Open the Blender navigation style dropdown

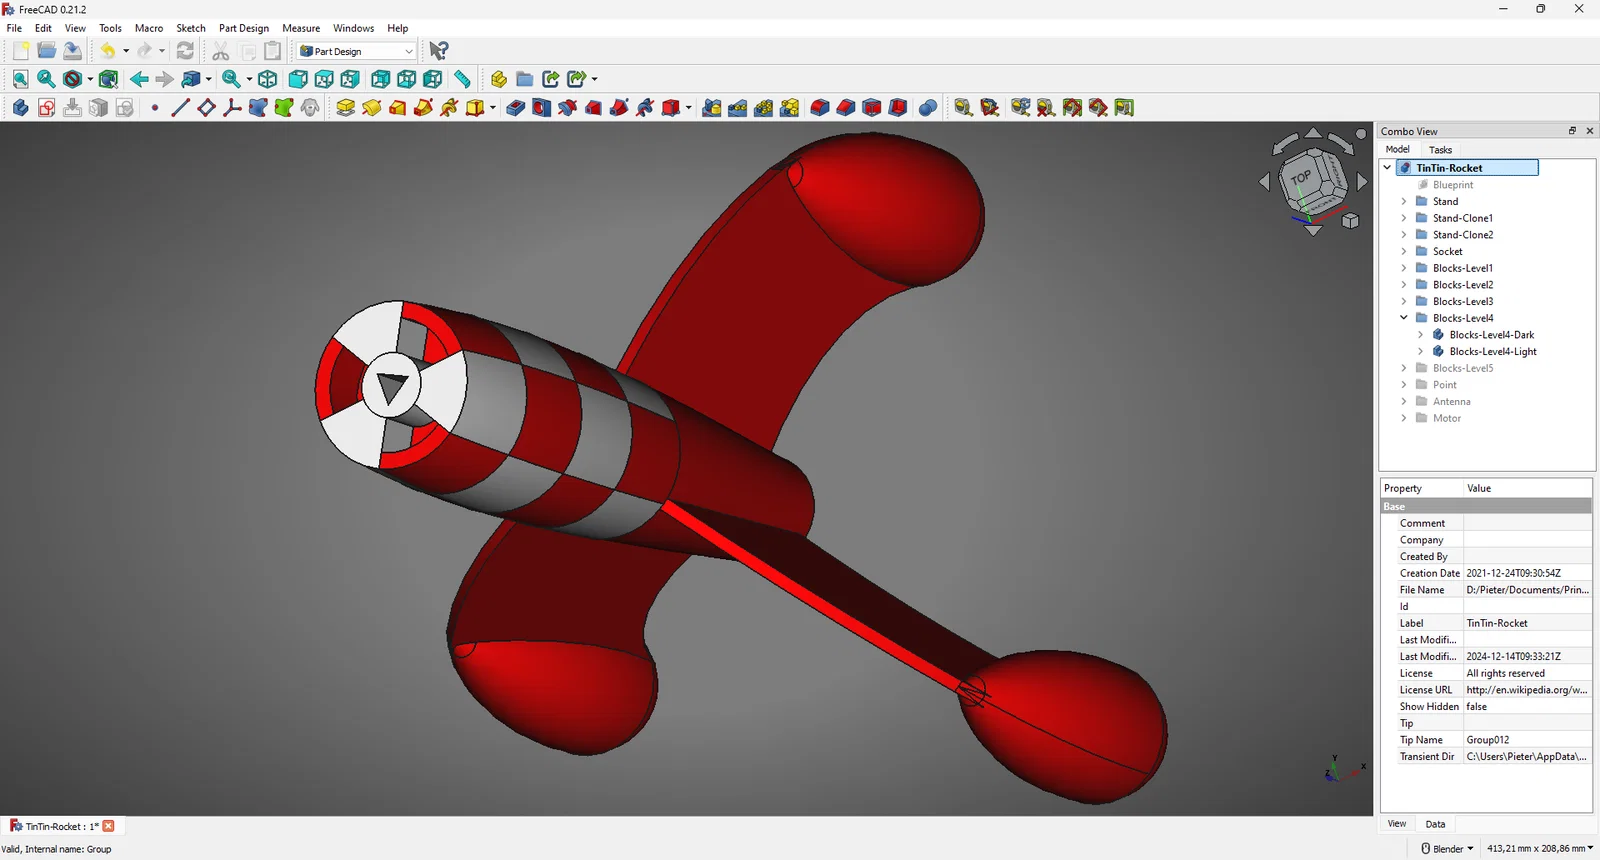click(1447, 849)
